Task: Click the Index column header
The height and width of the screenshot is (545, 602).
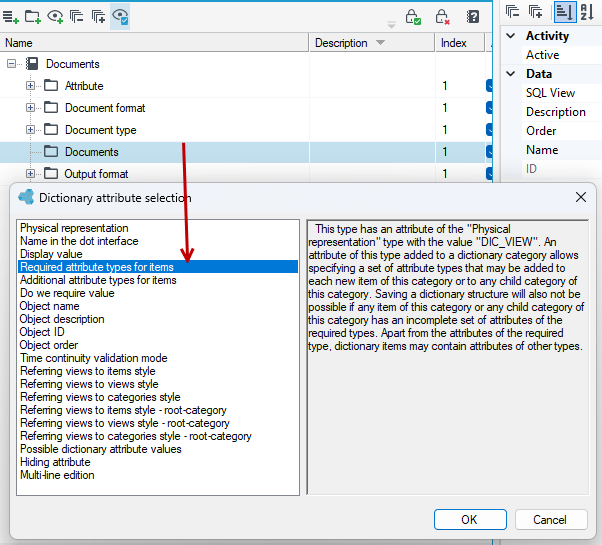Action: point(460,43)
